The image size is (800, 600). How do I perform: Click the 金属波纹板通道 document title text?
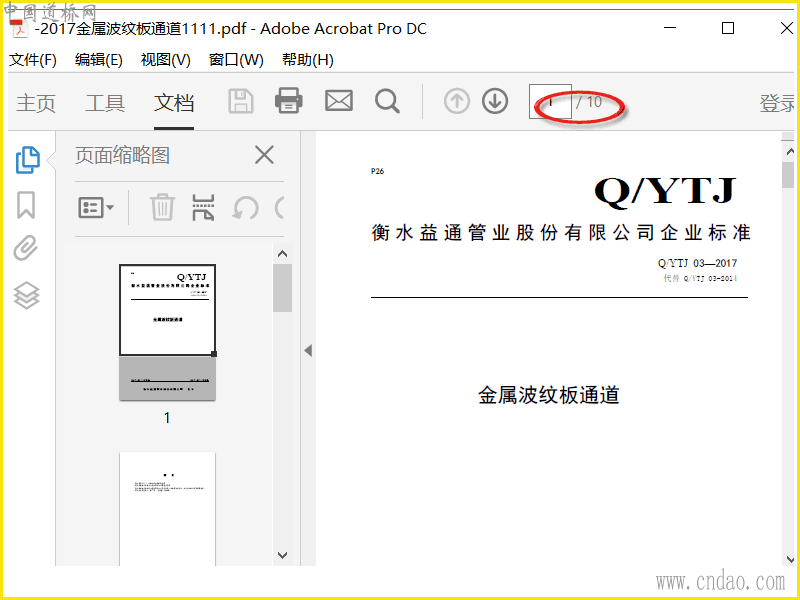point(549,395)
